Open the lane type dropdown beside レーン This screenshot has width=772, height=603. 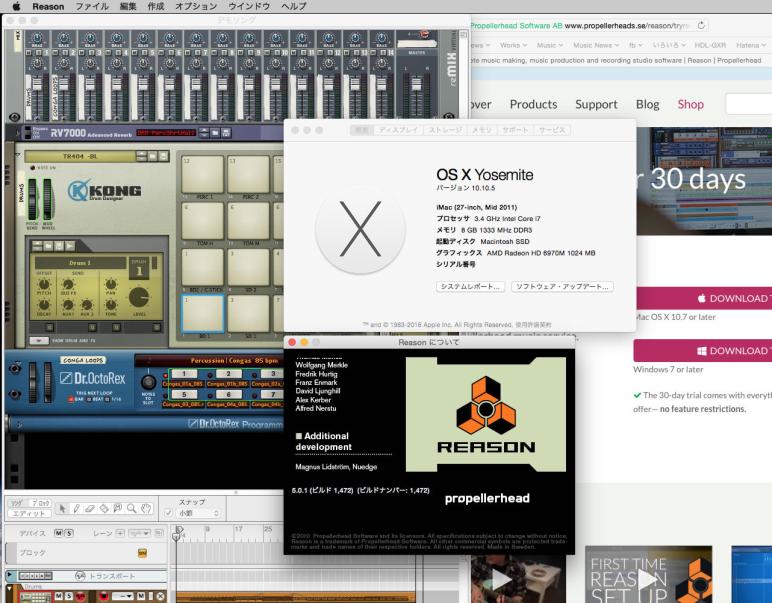pyautogui.click(x=140, y=533)
